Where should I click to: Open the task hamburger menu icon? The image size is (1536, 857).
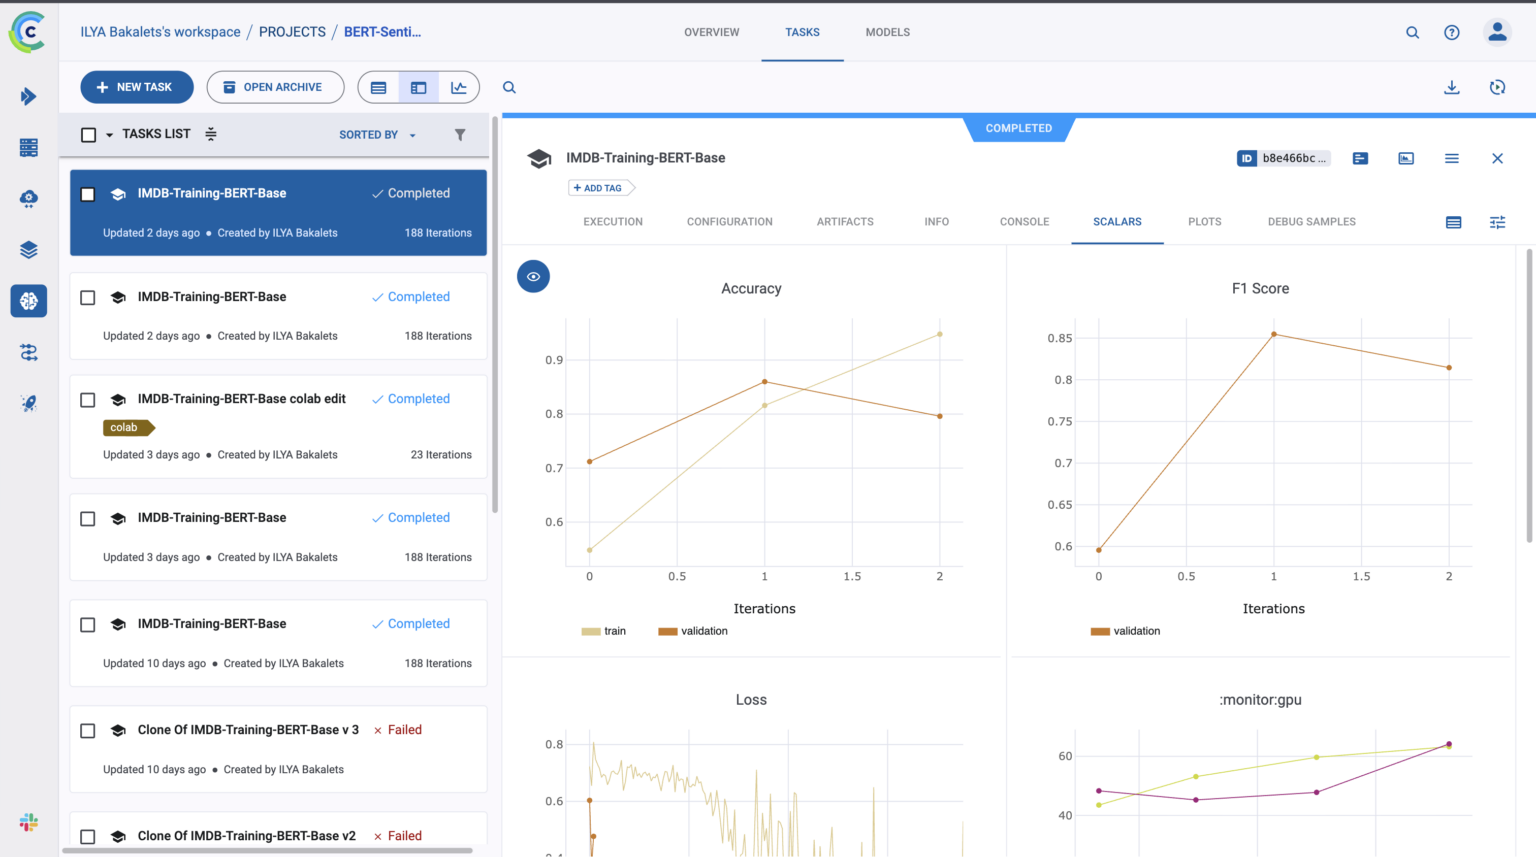point(1451,158)
